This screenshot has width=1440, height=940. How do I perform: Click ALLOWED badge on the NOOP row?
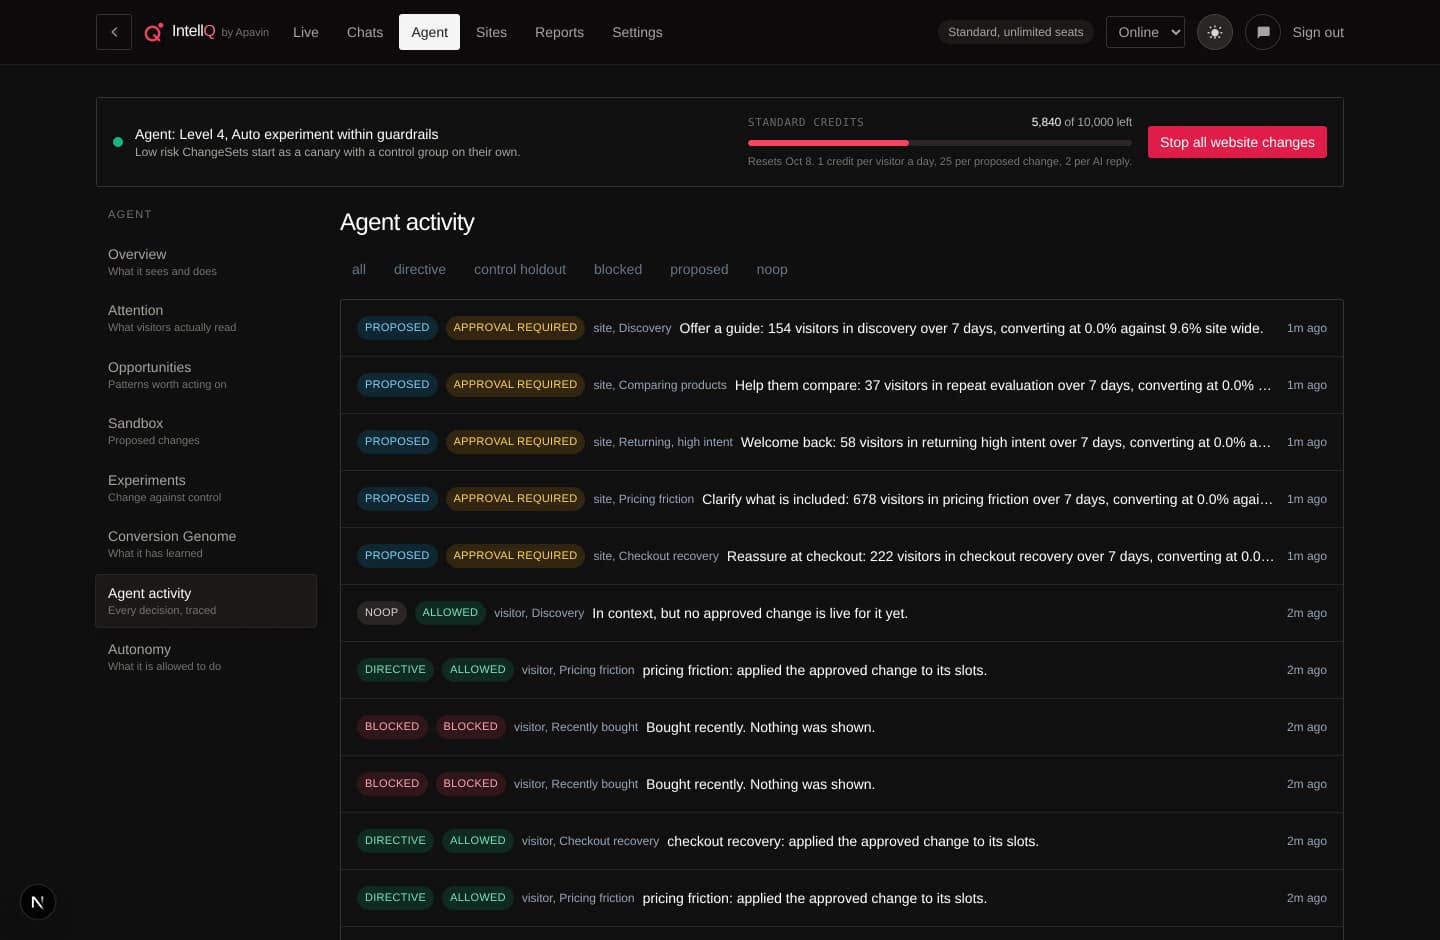point(450,613)
